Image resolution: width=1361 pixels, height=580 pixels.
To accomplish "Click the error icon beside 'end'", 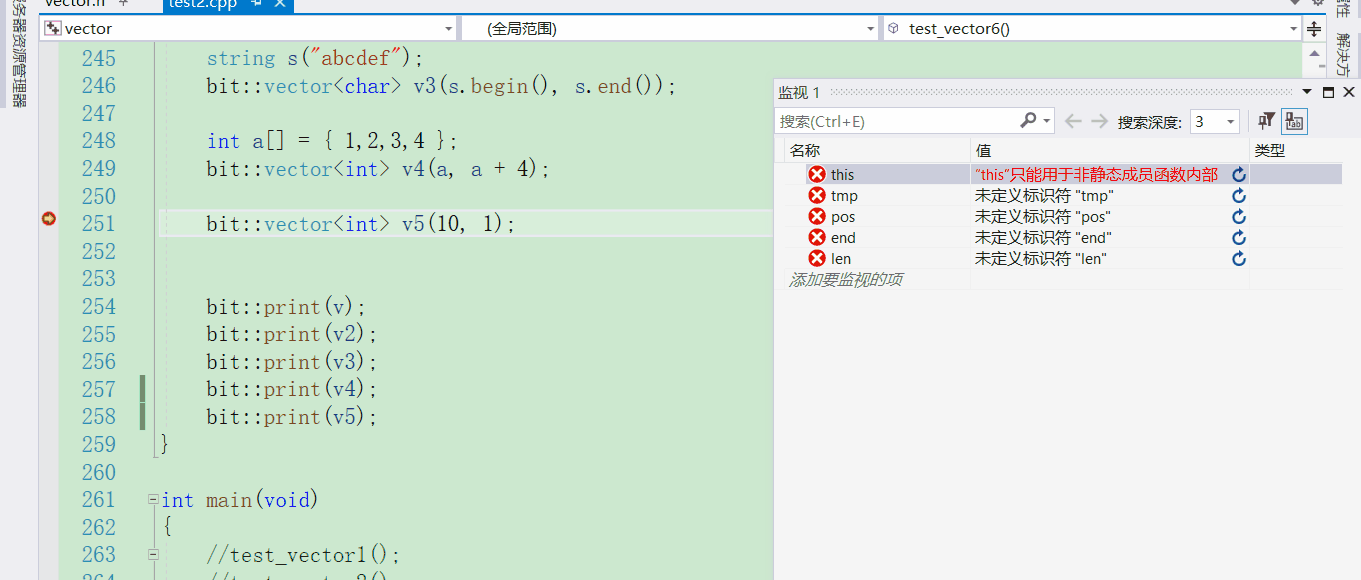I will 817,238.
